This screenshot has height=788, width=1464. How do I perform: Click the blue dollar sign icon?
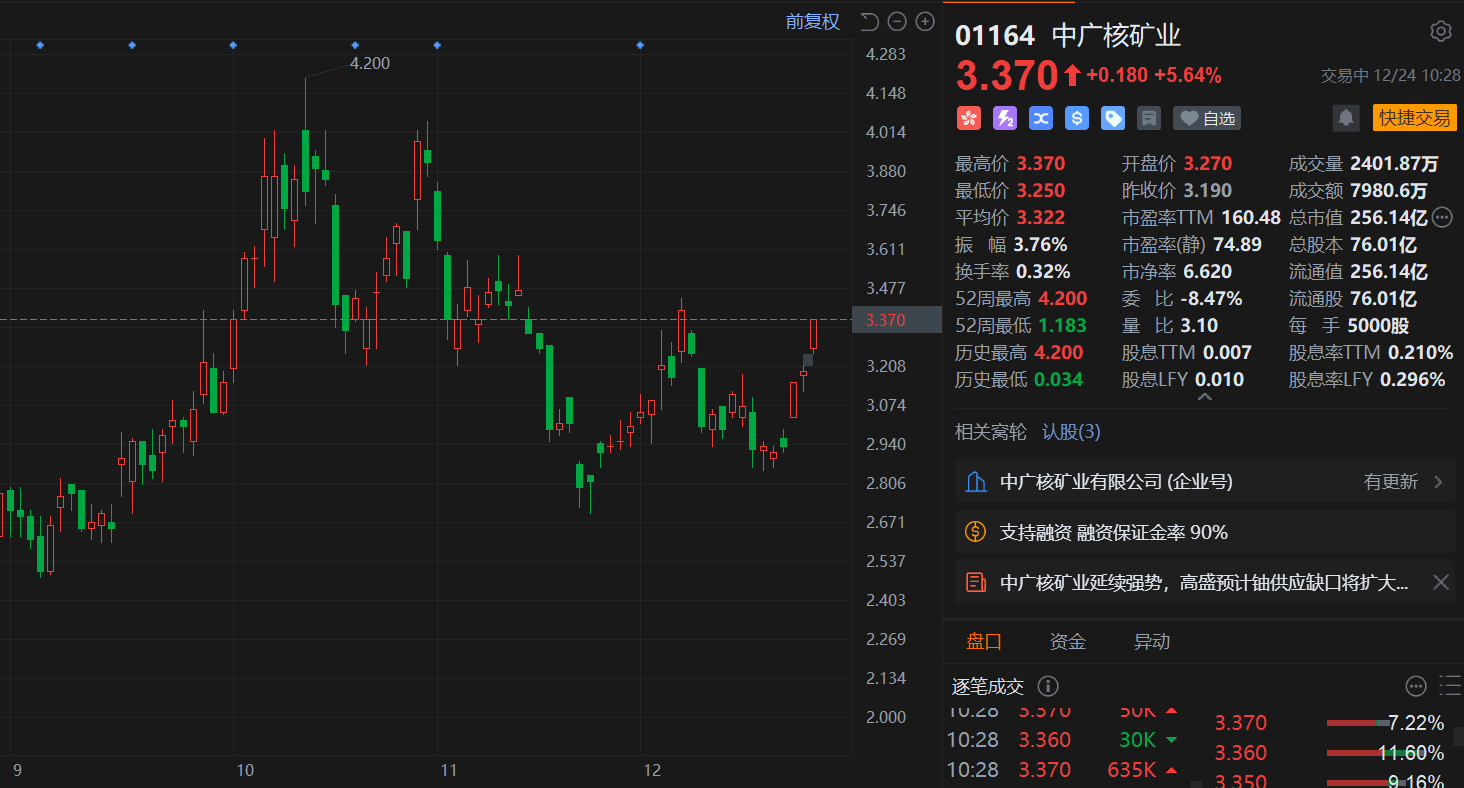click(1077, 118)
